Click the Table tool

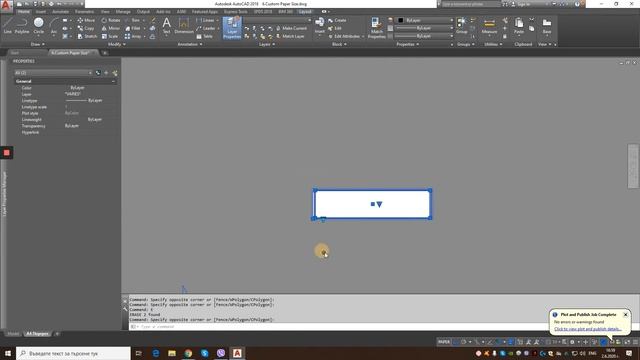pos(204,36)
